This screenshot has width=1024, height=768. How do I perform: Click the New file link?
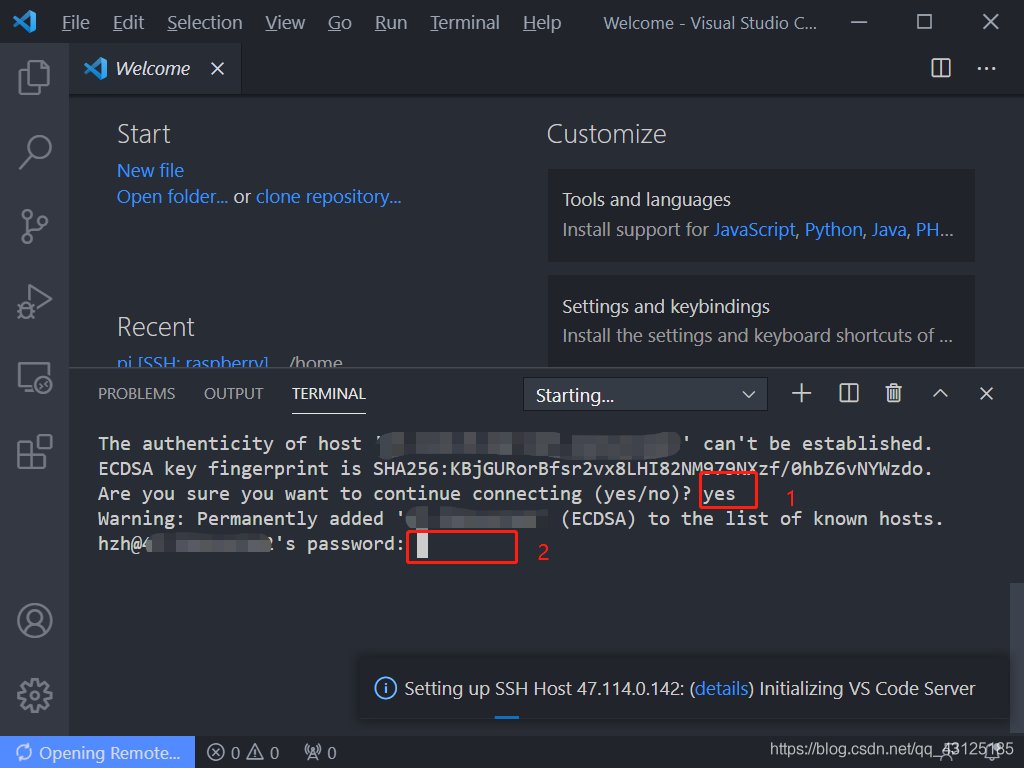[150, 170]
